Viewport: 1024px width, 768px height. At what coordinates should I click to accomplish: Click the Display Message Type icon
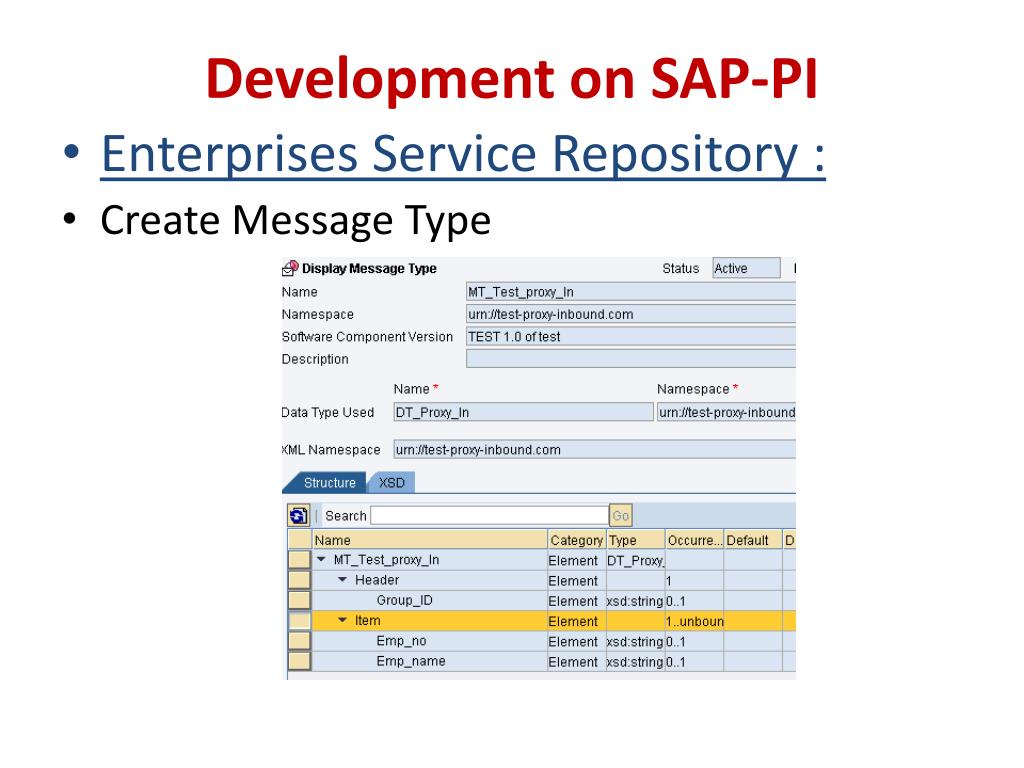pos(290,268)
